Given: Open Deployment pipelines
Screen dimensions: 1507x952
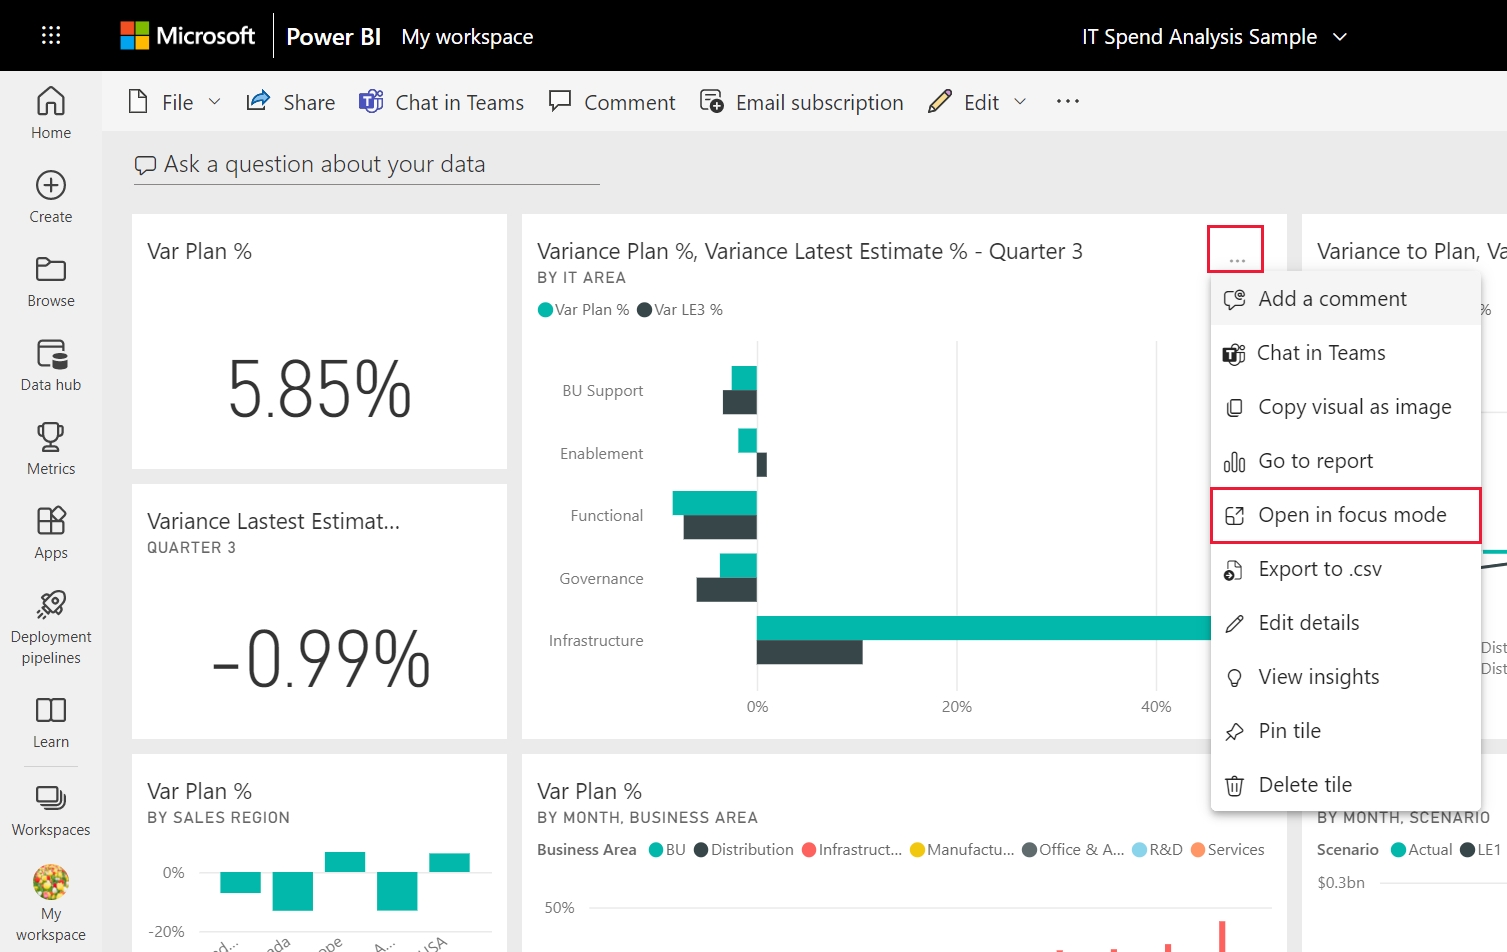Looking at the screenshot, I should click(x=51, y=627).
